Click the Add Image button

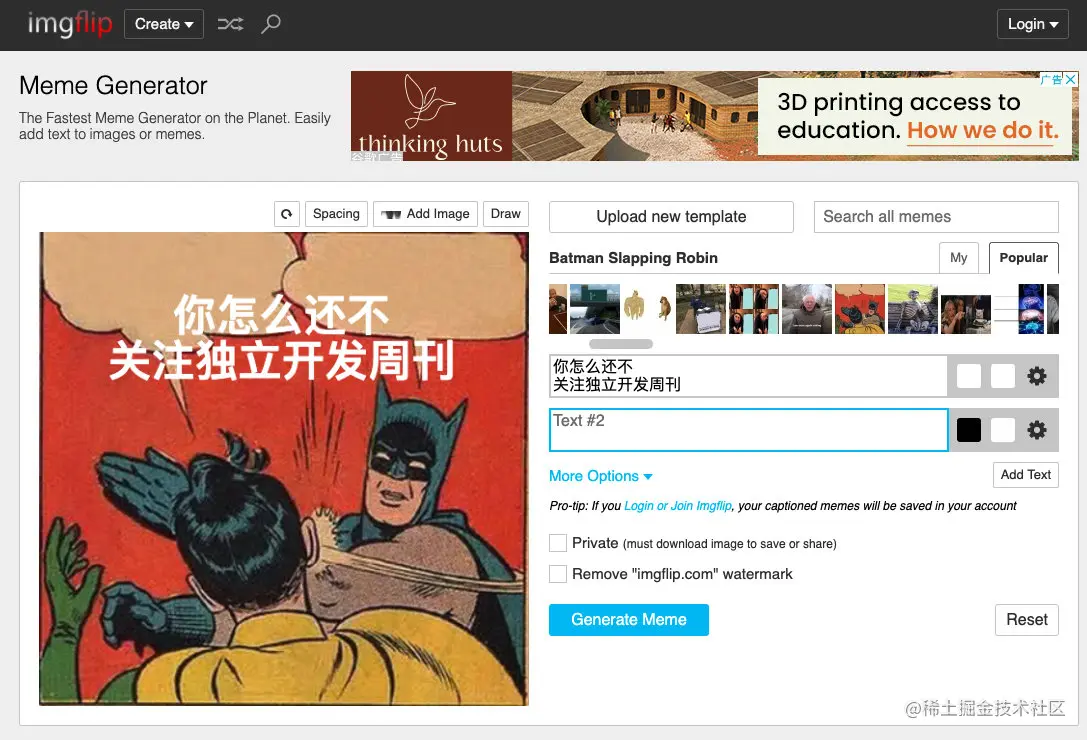coord(425,214)
